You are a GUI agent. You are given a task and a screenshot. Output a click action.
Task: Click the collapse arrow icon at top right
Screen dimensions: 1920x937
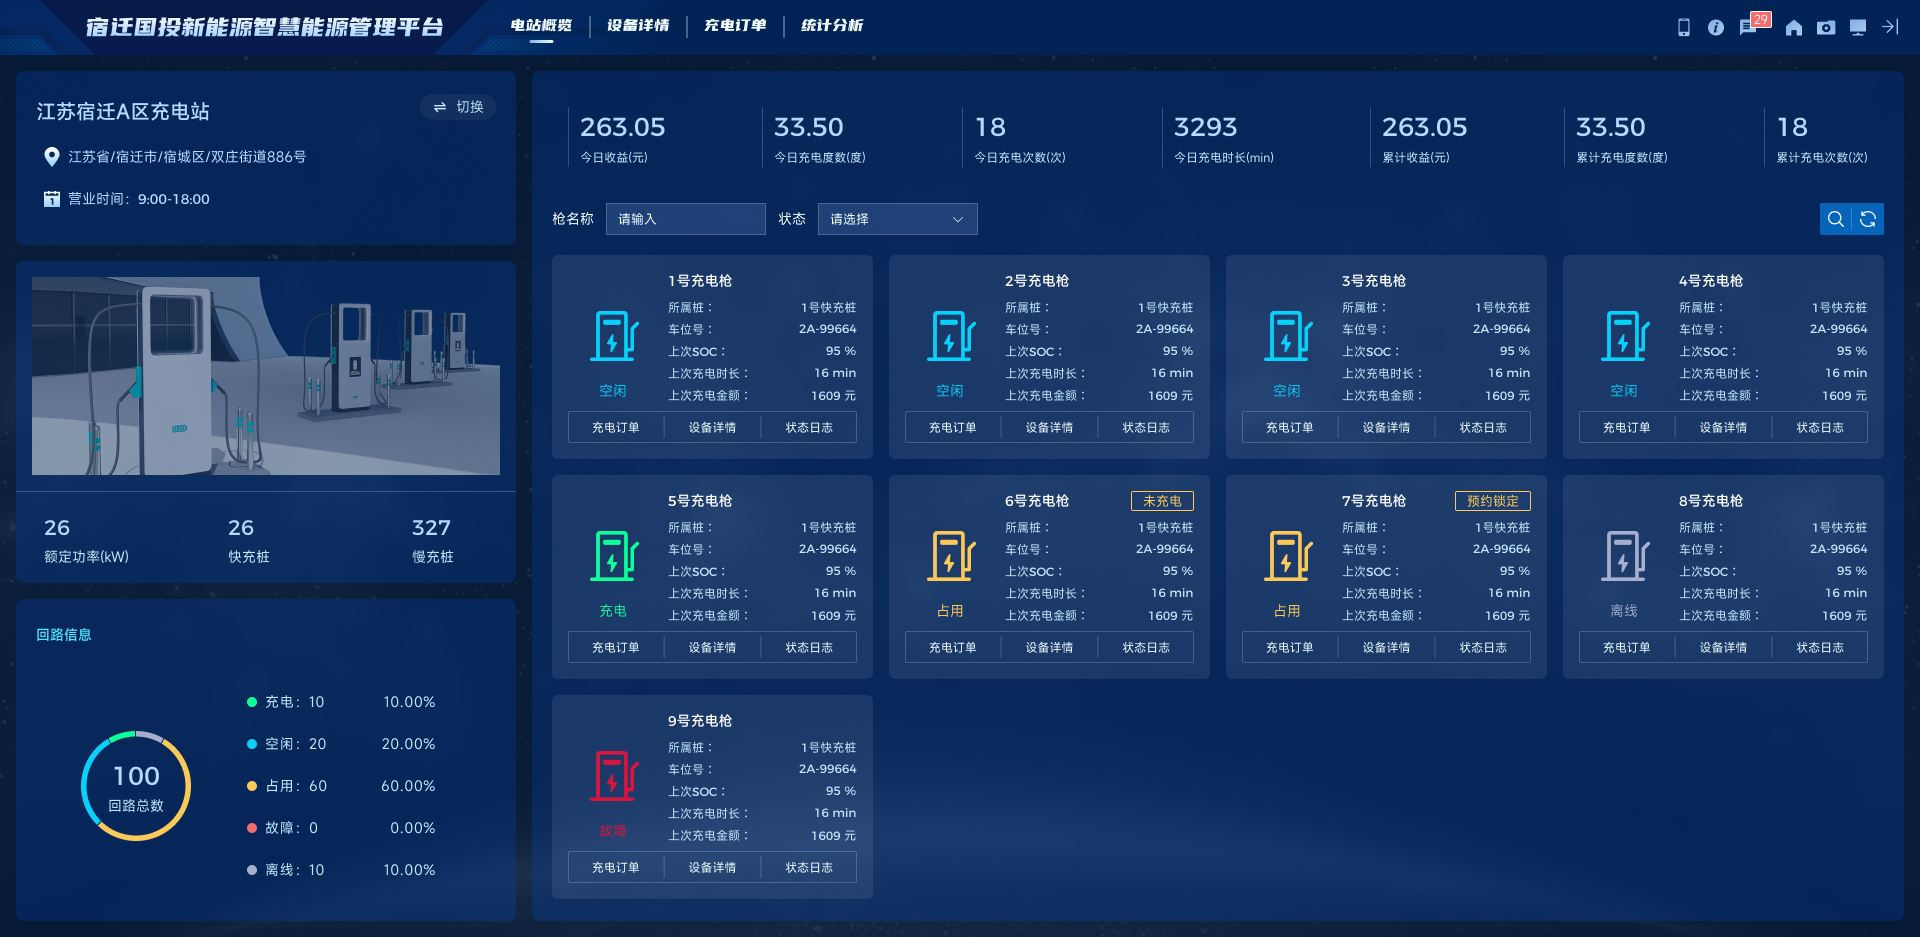tap(1890, 27)
